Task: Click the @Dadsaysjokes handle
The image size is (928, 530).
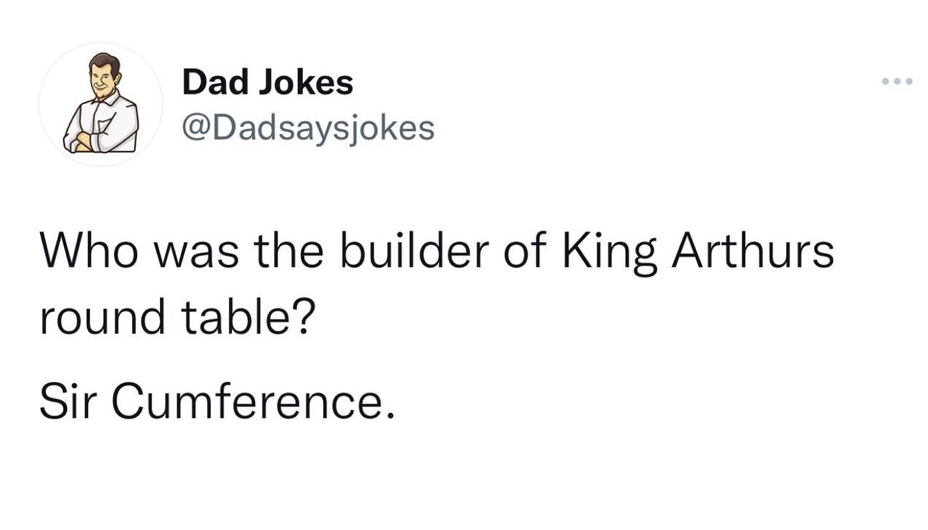Action: click(x=308, y=128)
